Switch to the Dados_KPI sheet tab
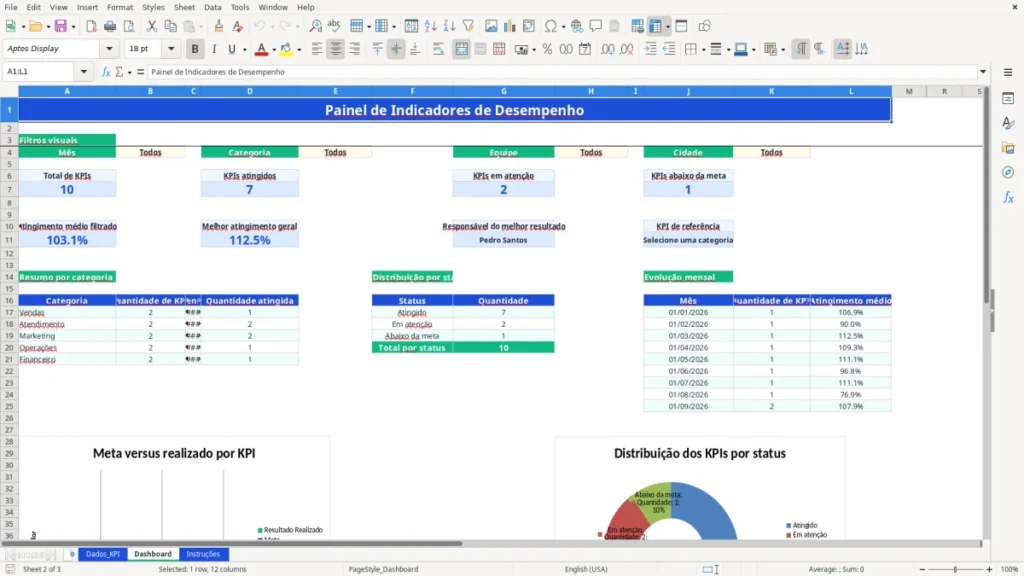The image size is (1024, 576). coord(103,554)
